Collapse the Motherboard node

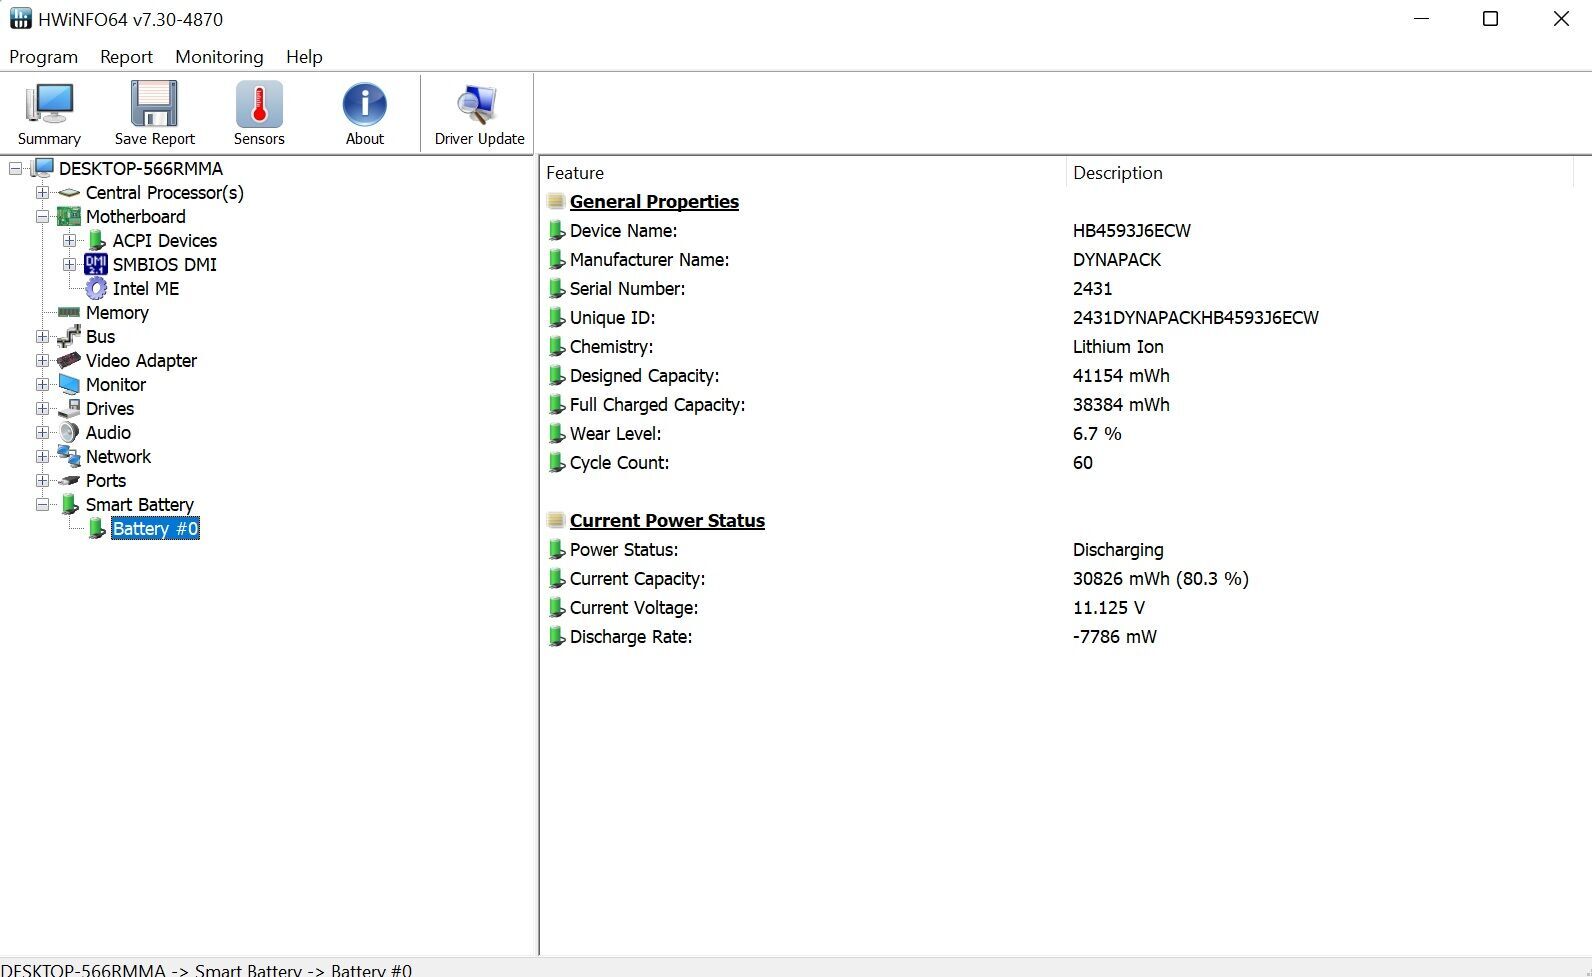pyautogui.click(x=42, y=216)
